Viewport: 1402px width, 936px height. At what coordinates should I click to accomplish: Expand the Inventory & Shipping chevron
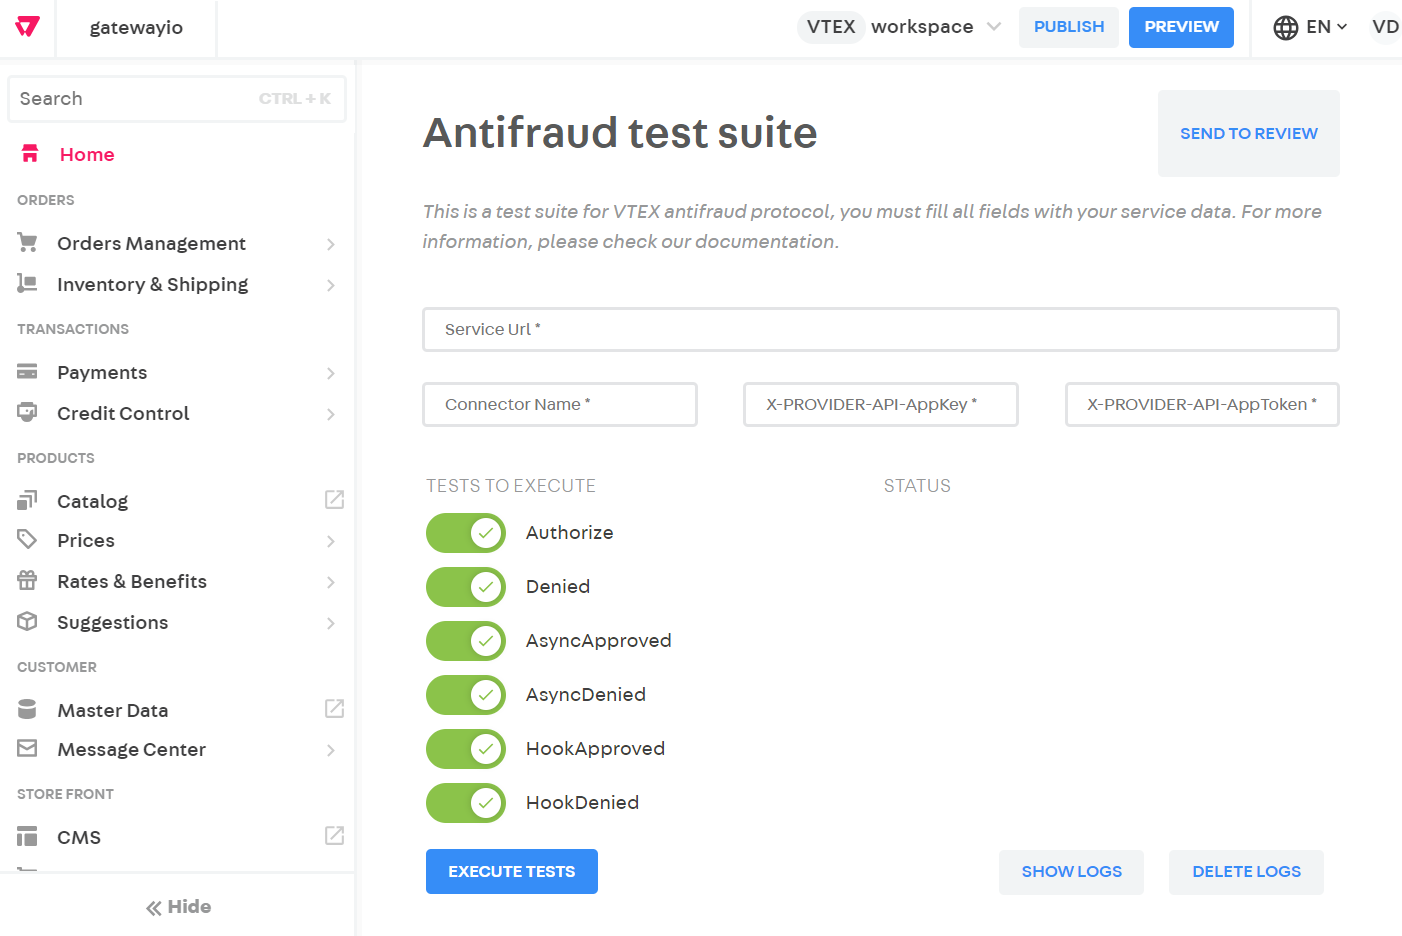coord(331,284)
